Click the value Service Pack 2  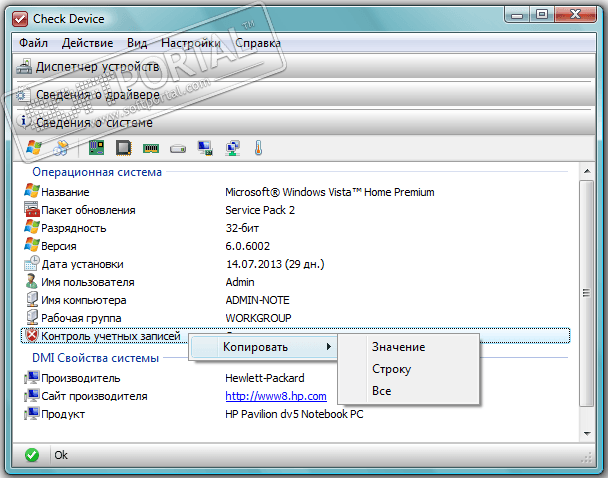(x=260, y=210)
